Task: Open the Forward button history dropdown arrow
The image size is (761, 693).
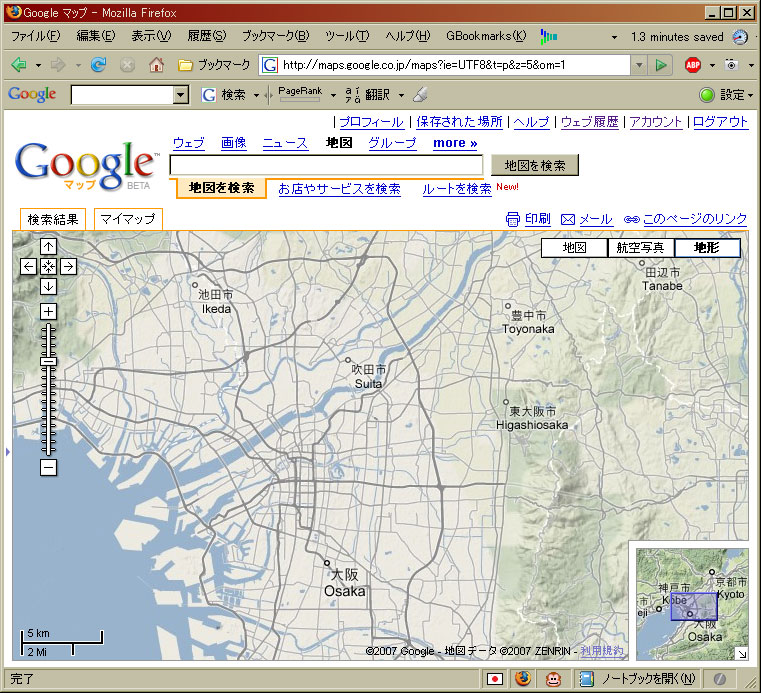Action: tap(77, 65)
